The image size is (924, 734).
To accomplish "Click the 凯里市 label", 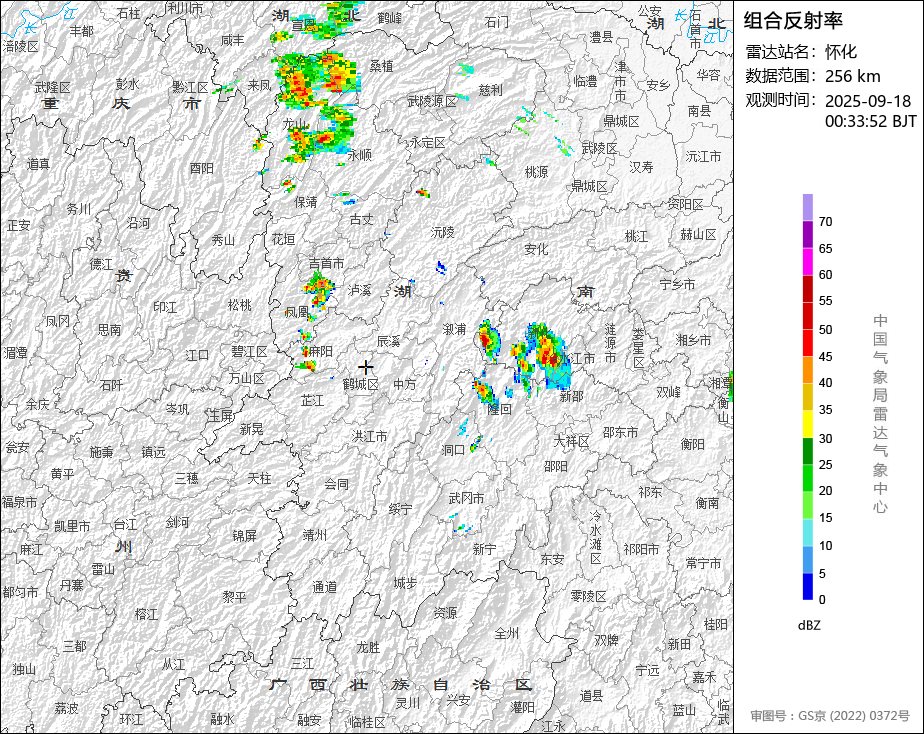I will 72,526.
